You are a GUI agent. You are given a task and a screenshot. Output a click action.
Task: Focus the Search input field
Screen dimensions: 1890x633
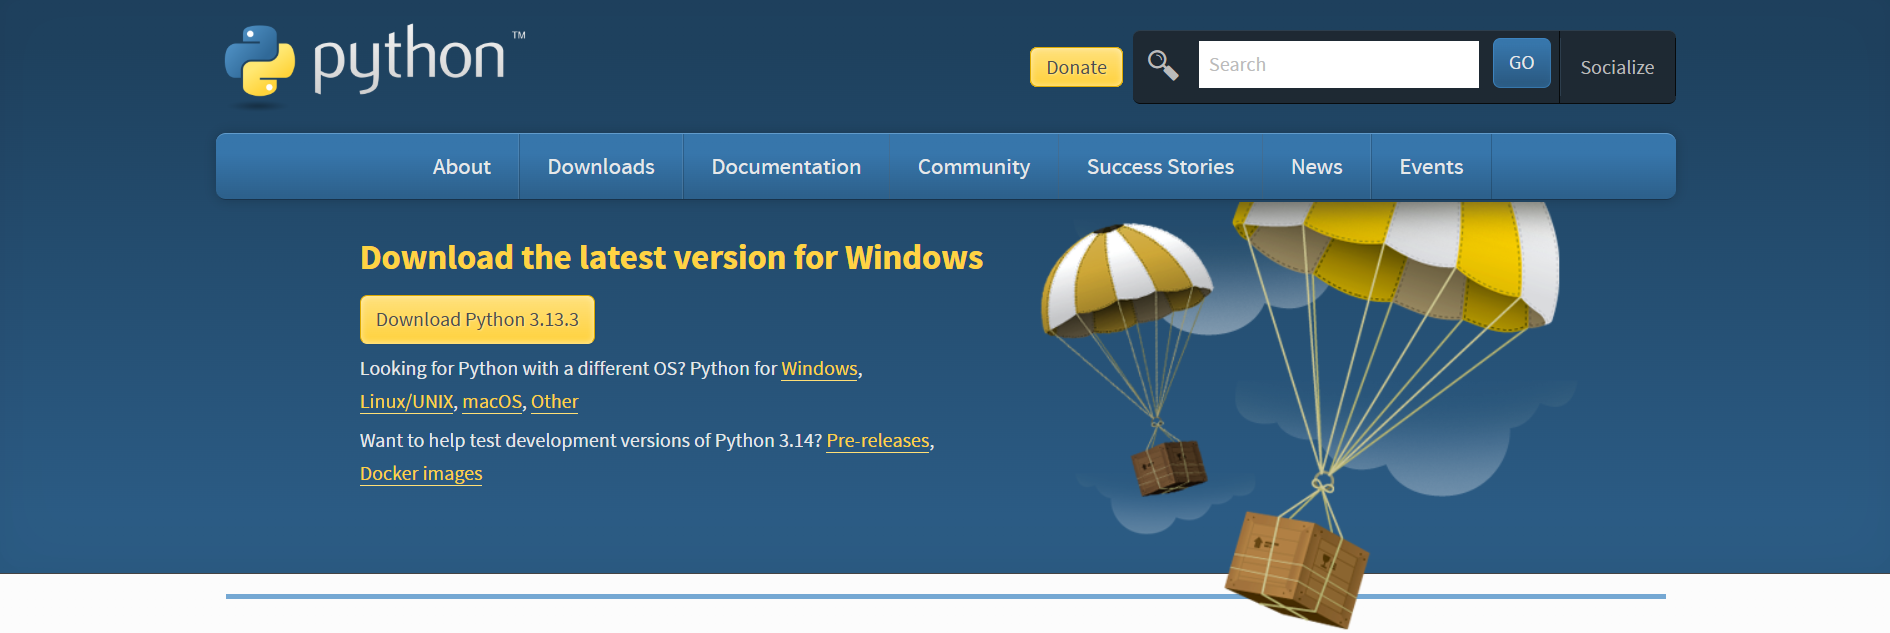[x=1338, y=64]
